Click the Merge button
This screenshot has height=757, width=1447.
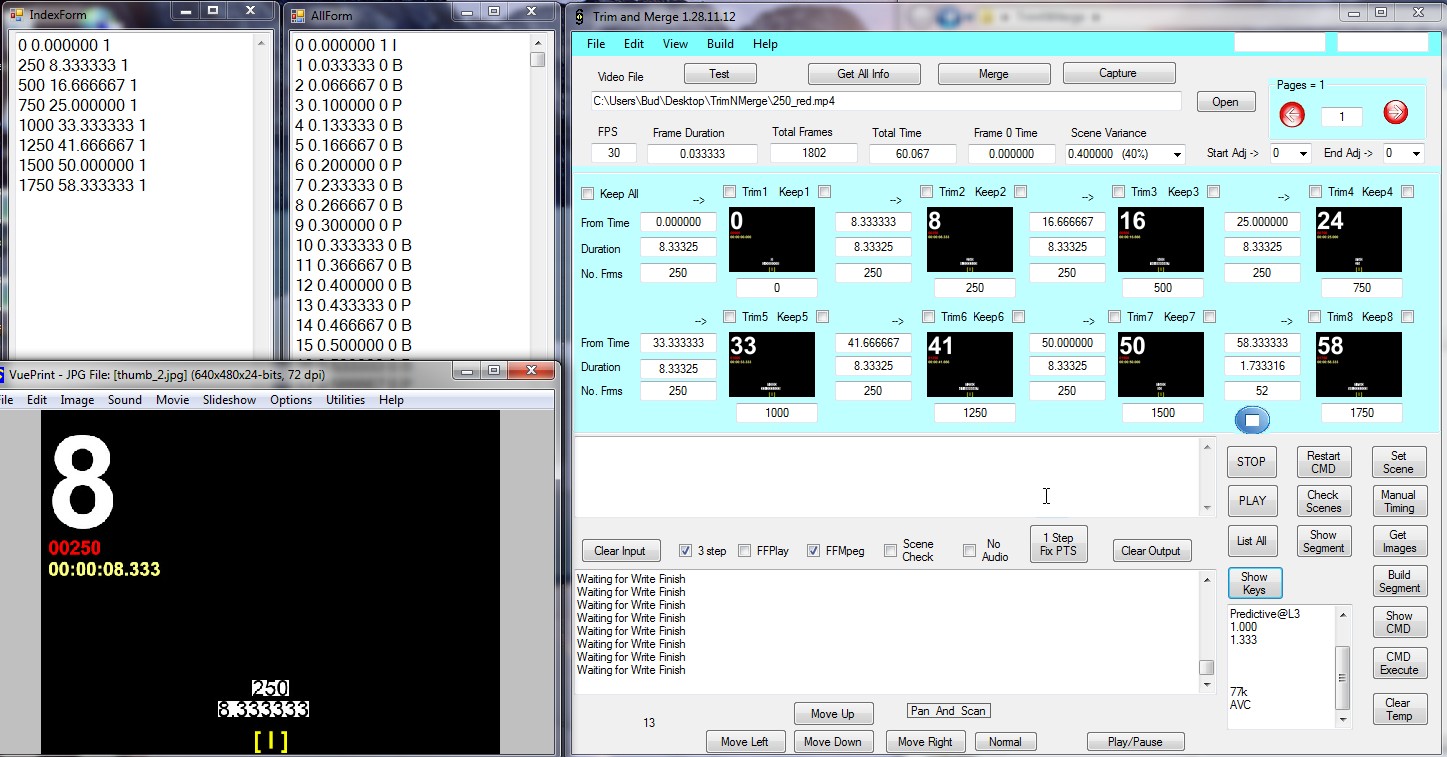point(994,74)
